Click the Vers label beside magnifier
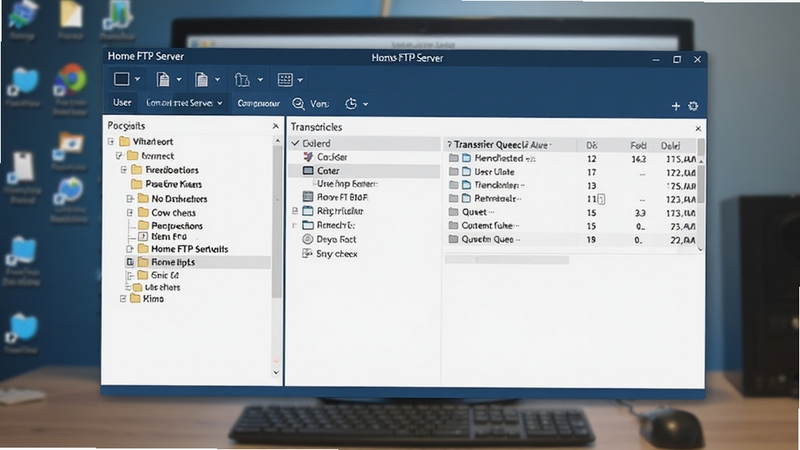 [x=319, y=104]
